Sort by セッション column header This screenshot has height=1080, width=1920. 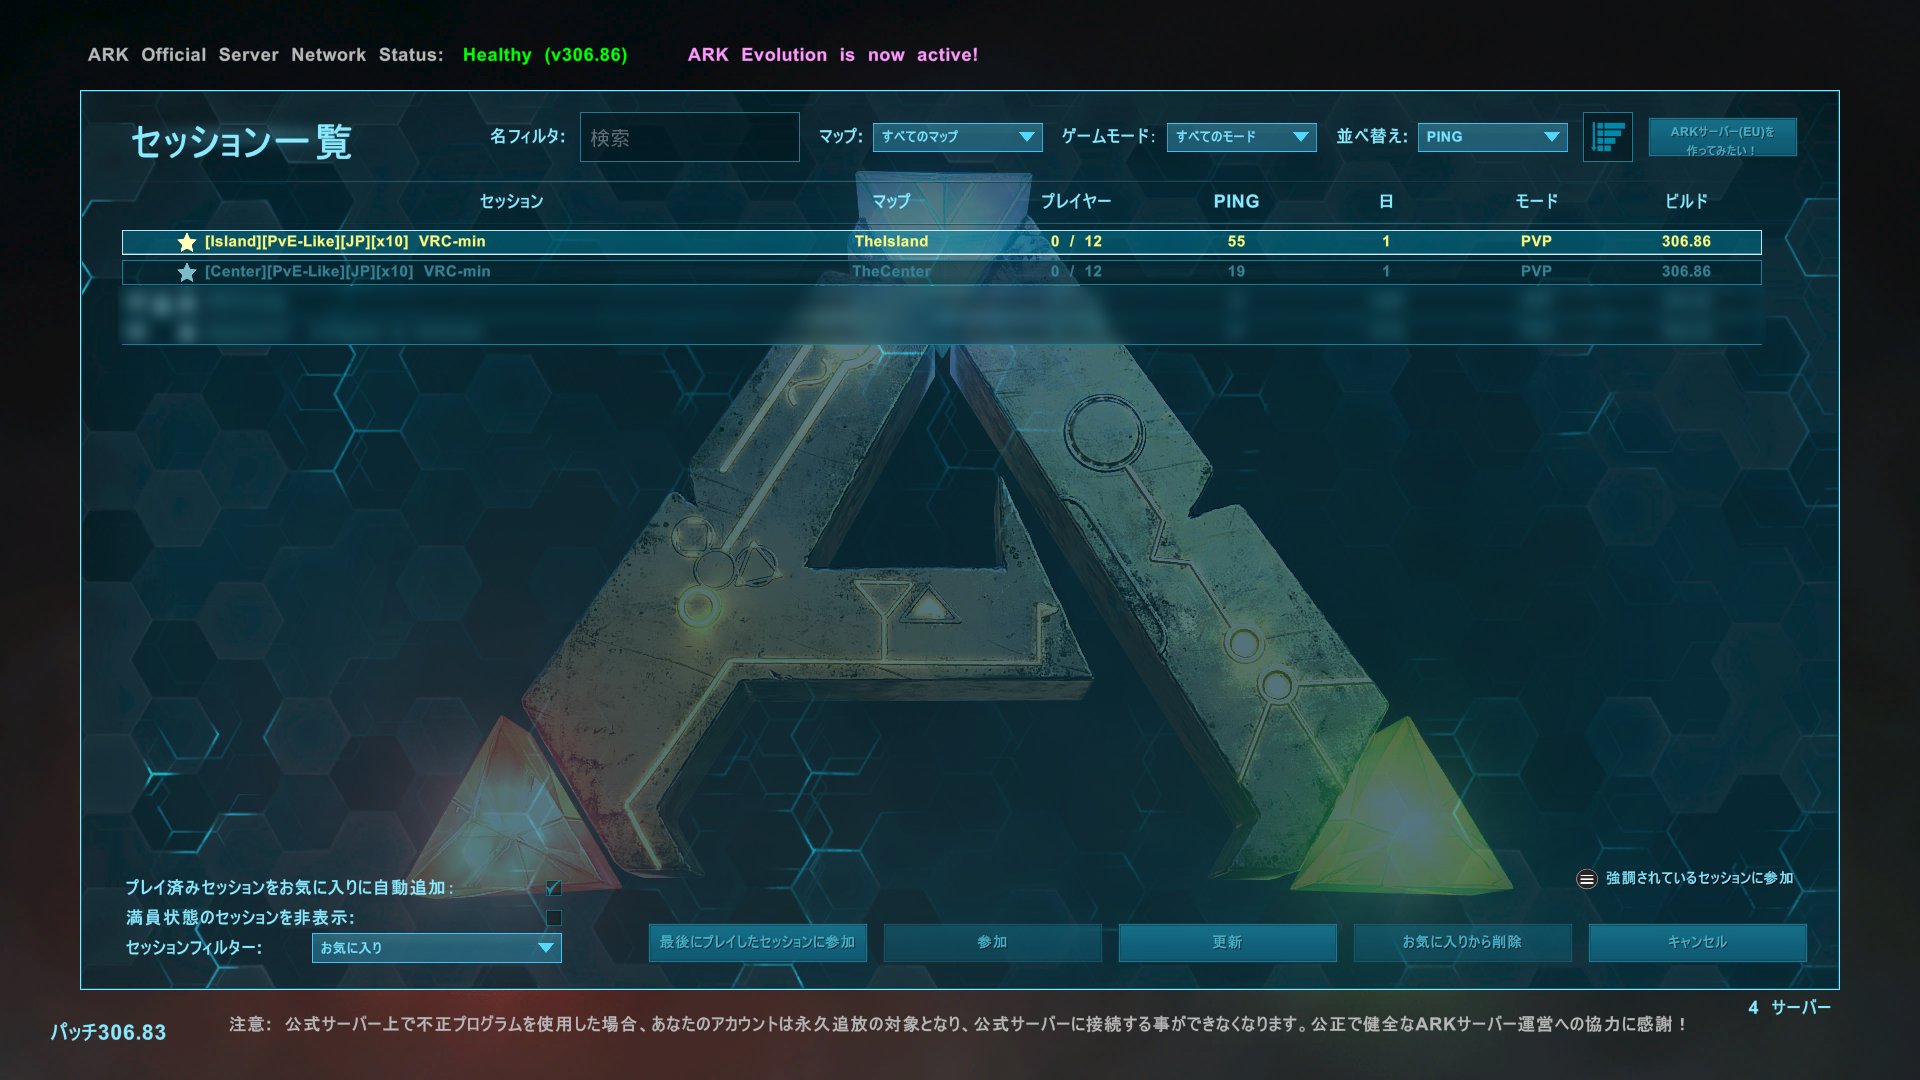pyautogui.click(x=511, y=202)
